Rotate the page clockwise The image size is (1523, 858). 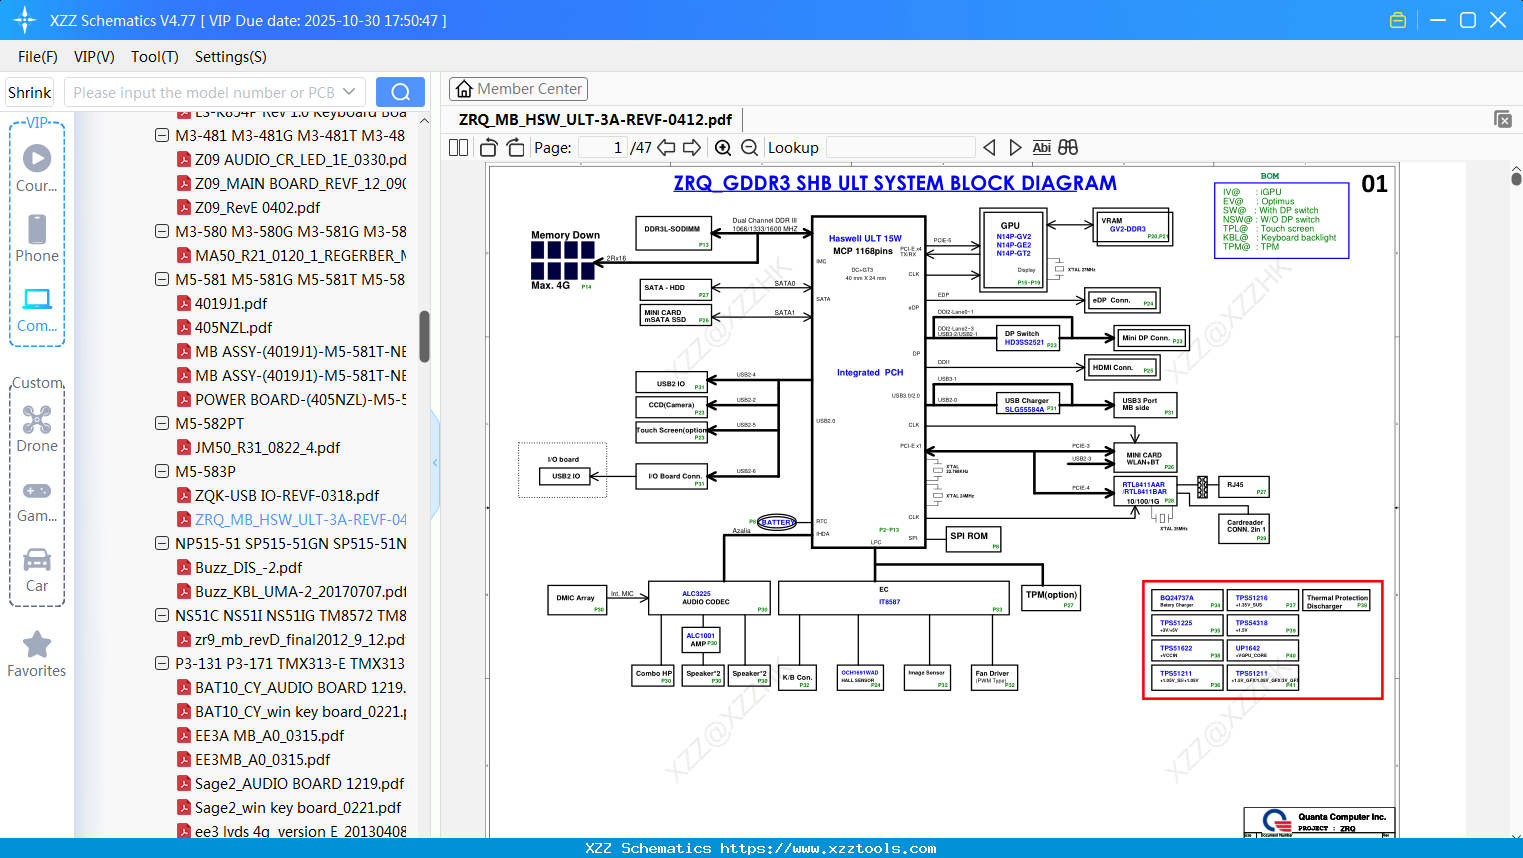click(515, 147)
